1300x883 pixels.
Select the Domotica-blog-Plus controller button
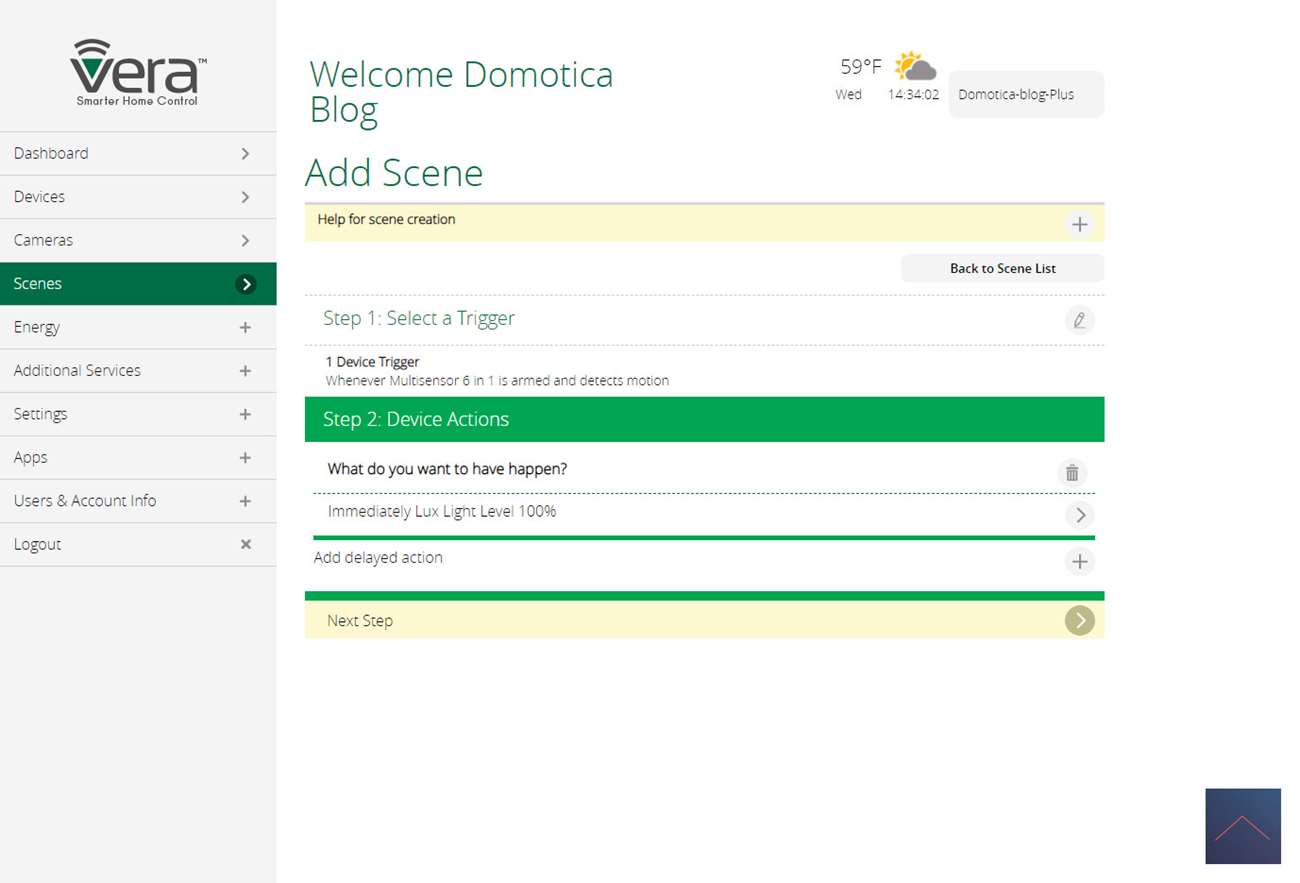coord(1025,95)
